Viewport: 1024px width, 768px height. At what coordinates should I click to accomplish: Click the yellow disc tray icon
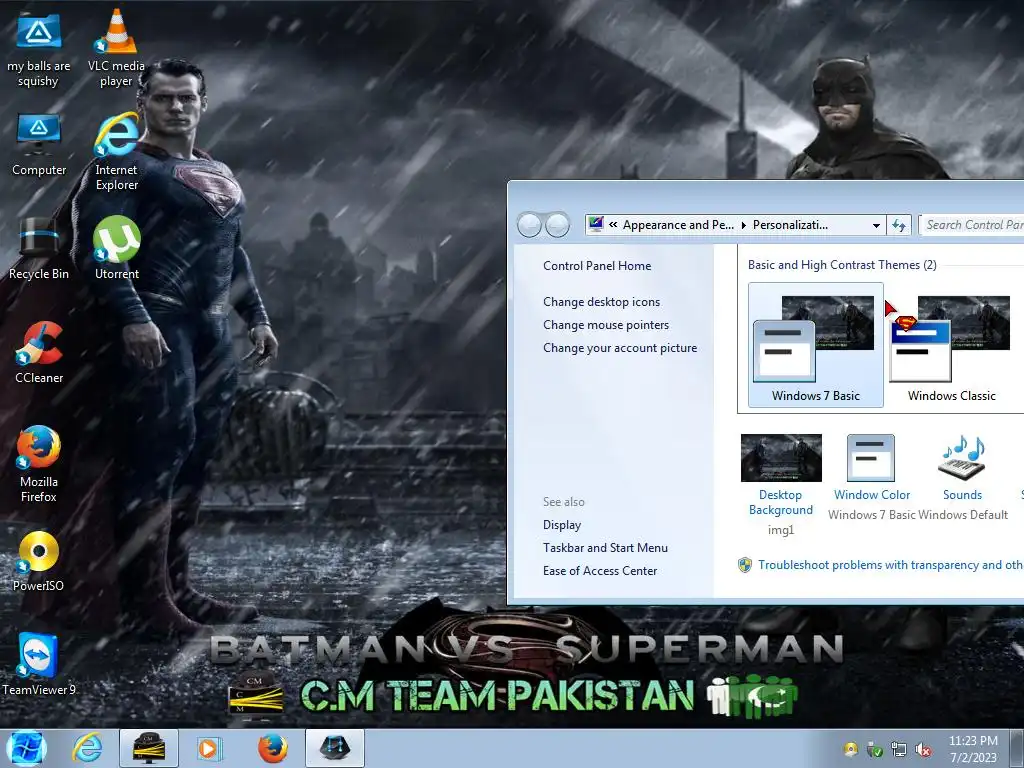[x=850, y=749]
